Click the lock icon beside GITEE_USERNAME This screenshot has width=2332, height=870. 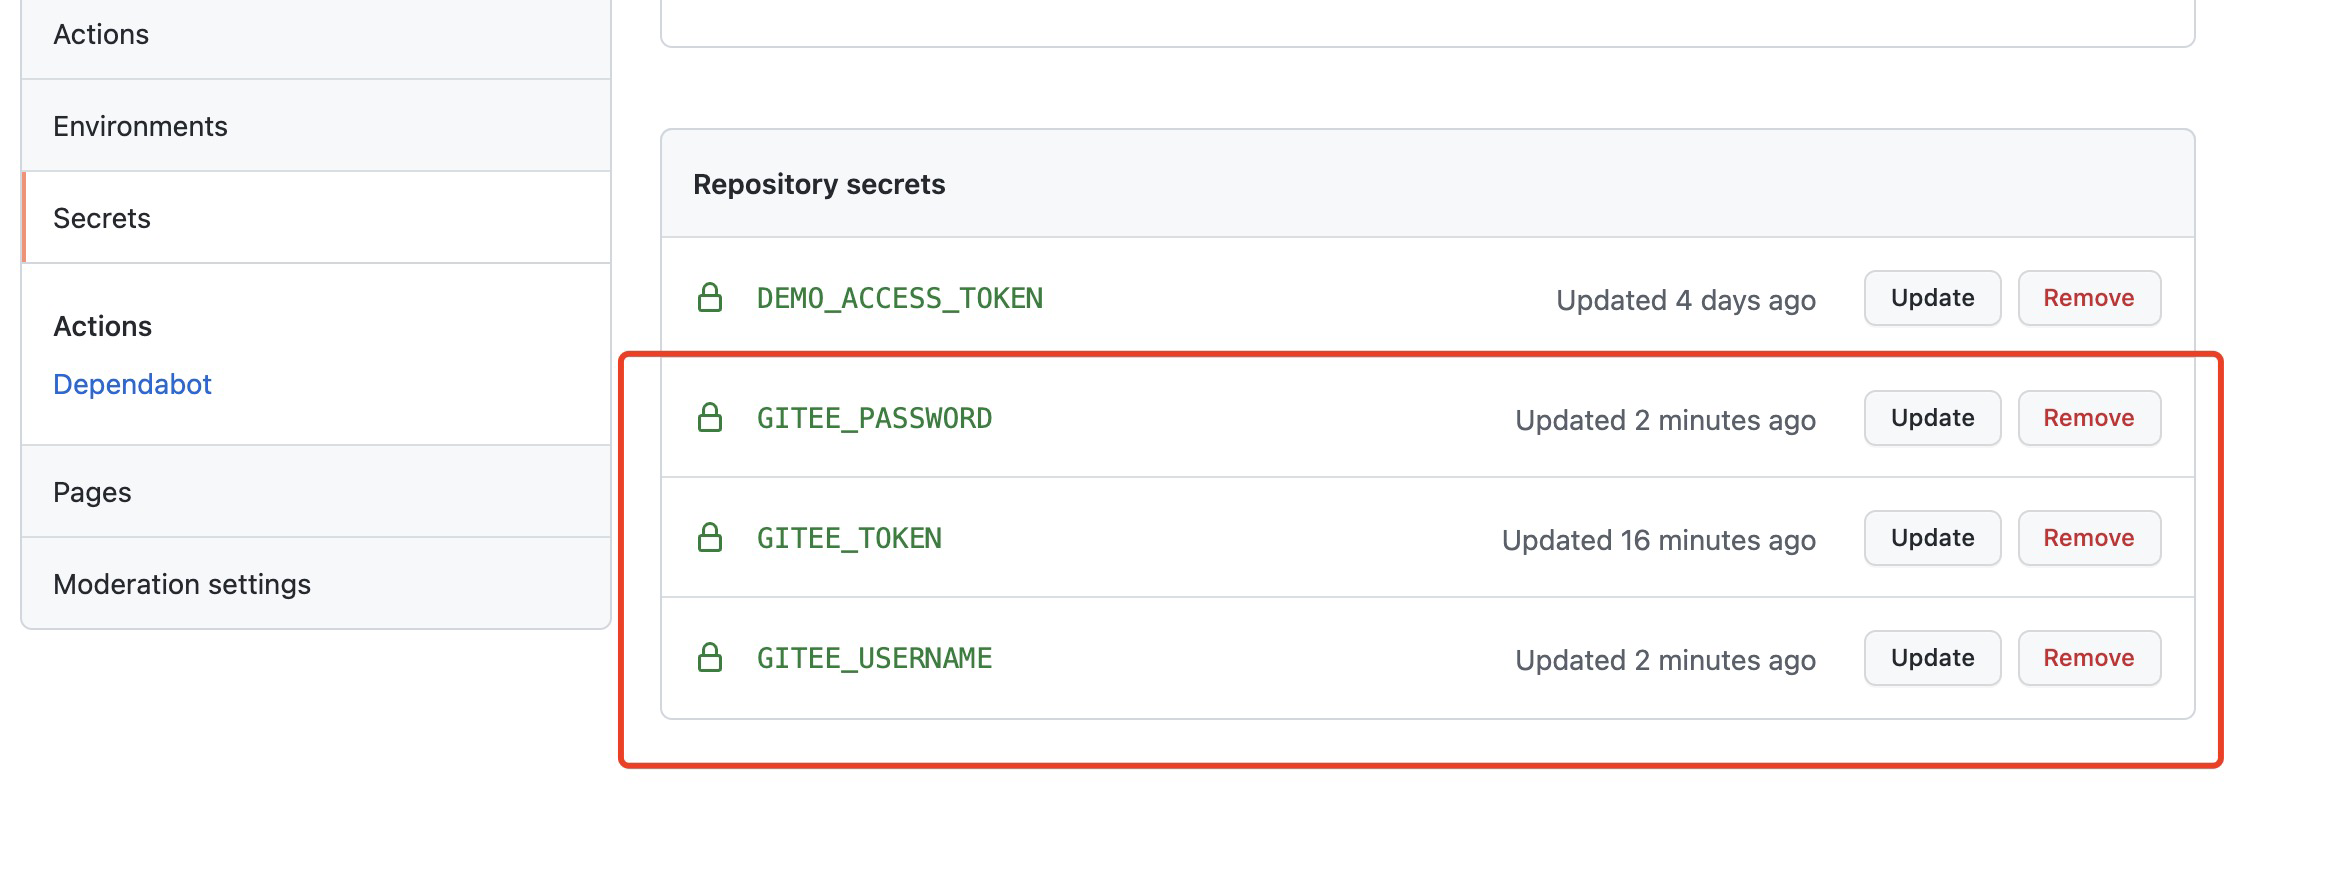pos(710,658)
